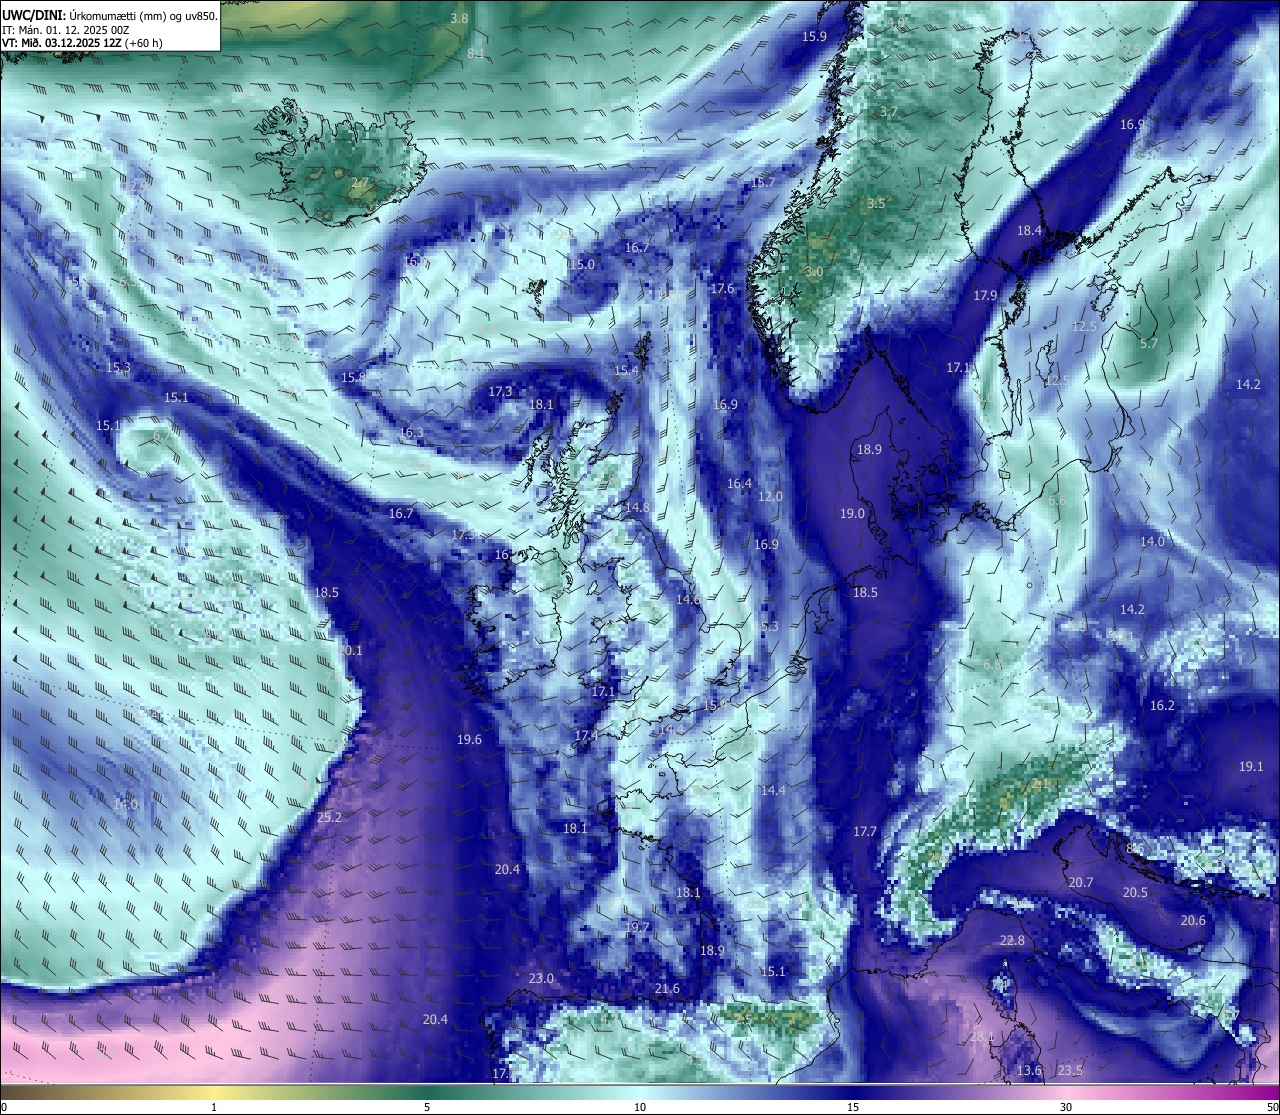Click the value label '15.7' on the map
The image size is (1280, 1115).
[764, 183]
